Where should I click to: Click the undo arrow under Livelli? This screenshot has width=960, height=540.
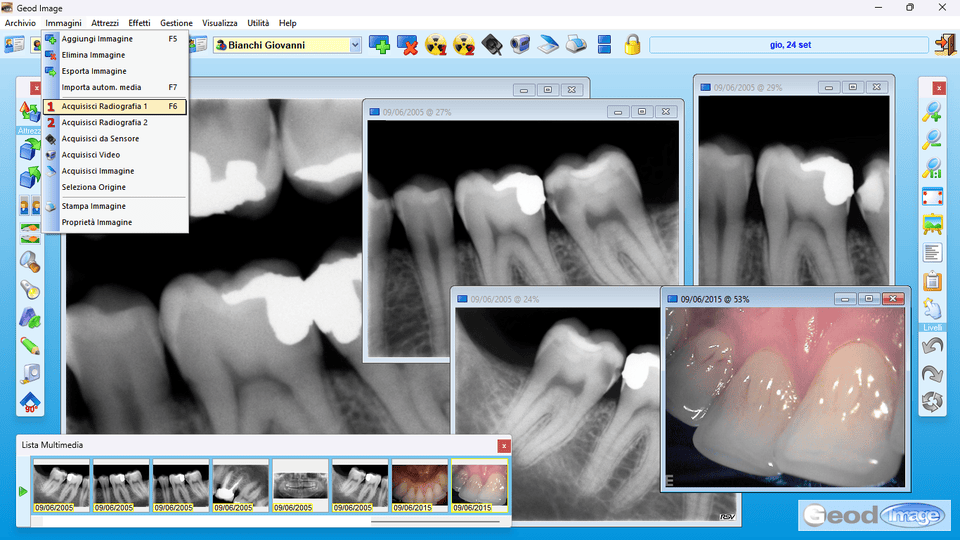tap(932, 346)
